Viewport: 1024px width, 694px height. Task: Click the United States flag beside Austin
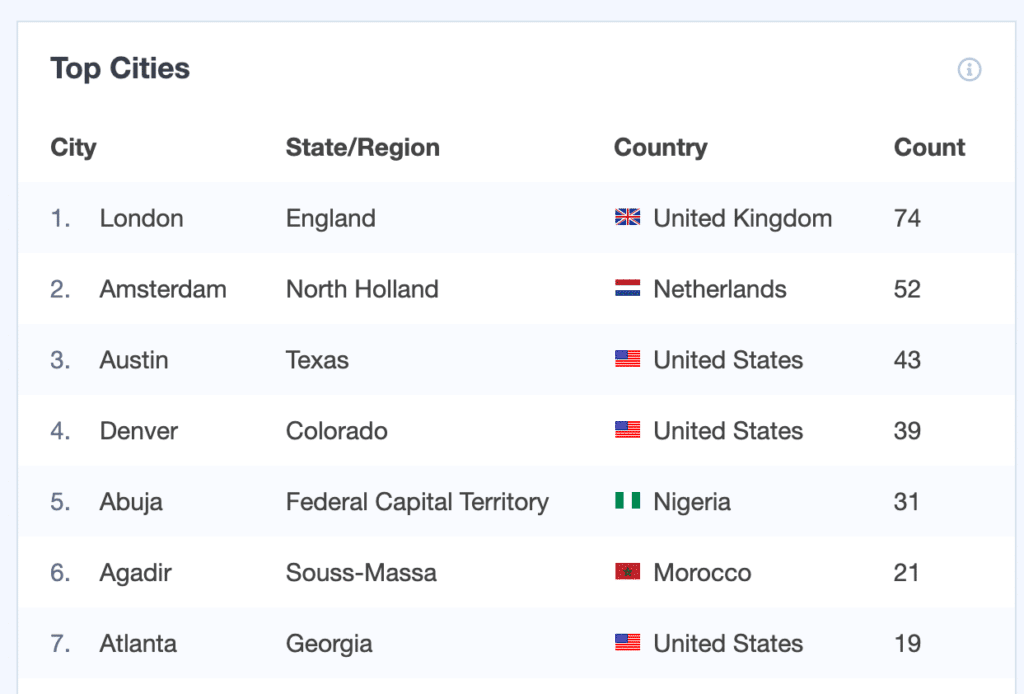[x=627, y=360]
